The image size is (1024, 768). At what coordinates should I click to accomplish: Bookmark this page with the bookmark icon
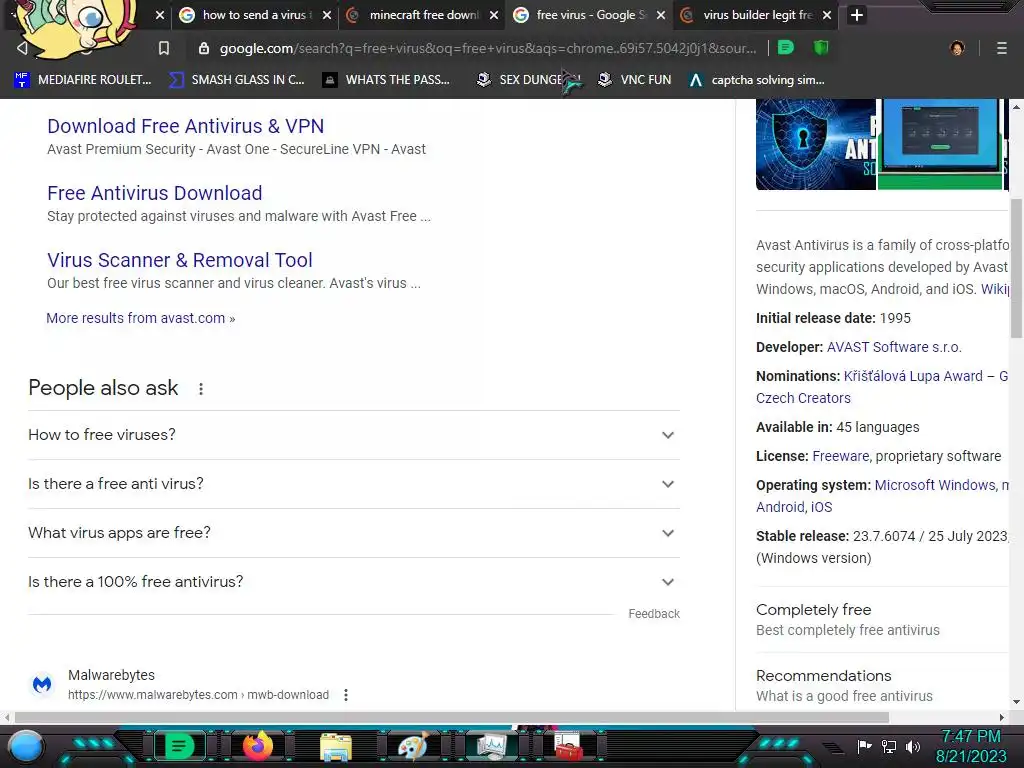(x=164, y=48)
